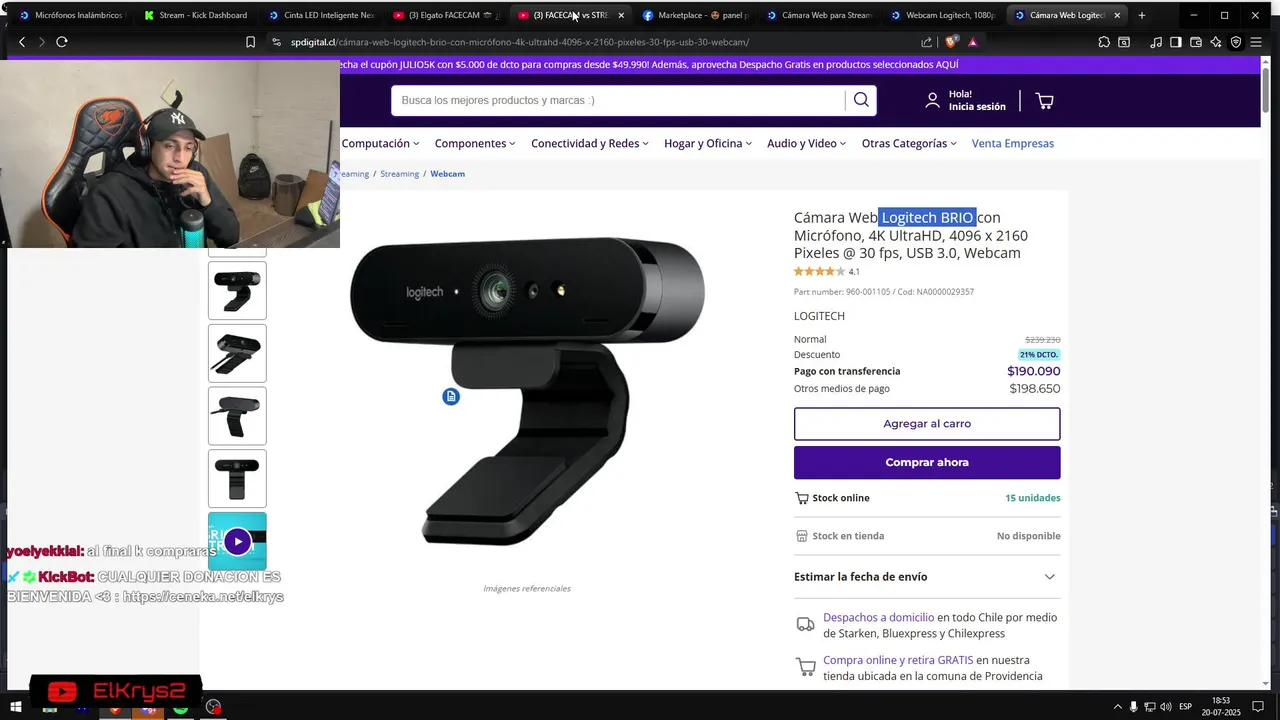Switch to Elgato FACECAM tab
1280x720 pixels.
[x=445, y=15]
